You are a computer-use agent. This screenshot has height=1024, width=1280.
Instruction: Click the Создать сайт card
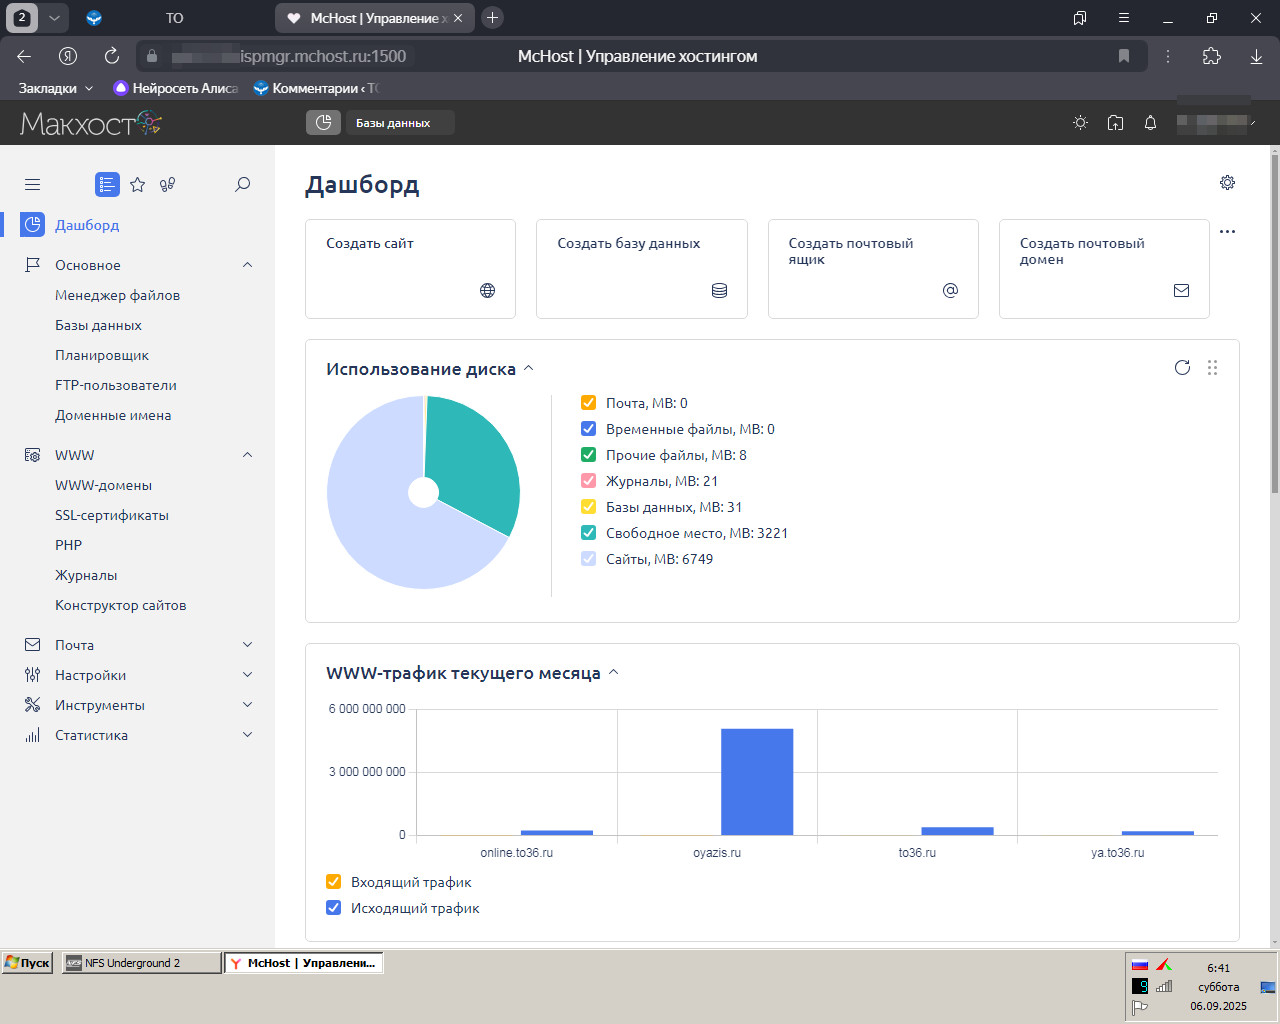(410, 269)
